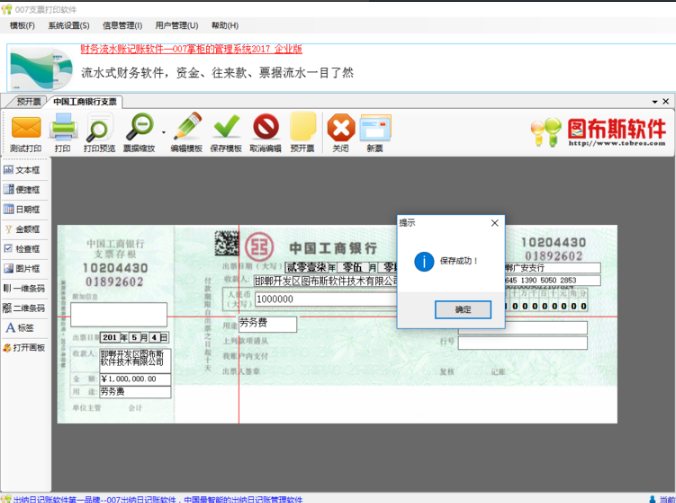Open the 系统设置(S) menu
This screenshot has height=503, width=676.
coord(69,25)
